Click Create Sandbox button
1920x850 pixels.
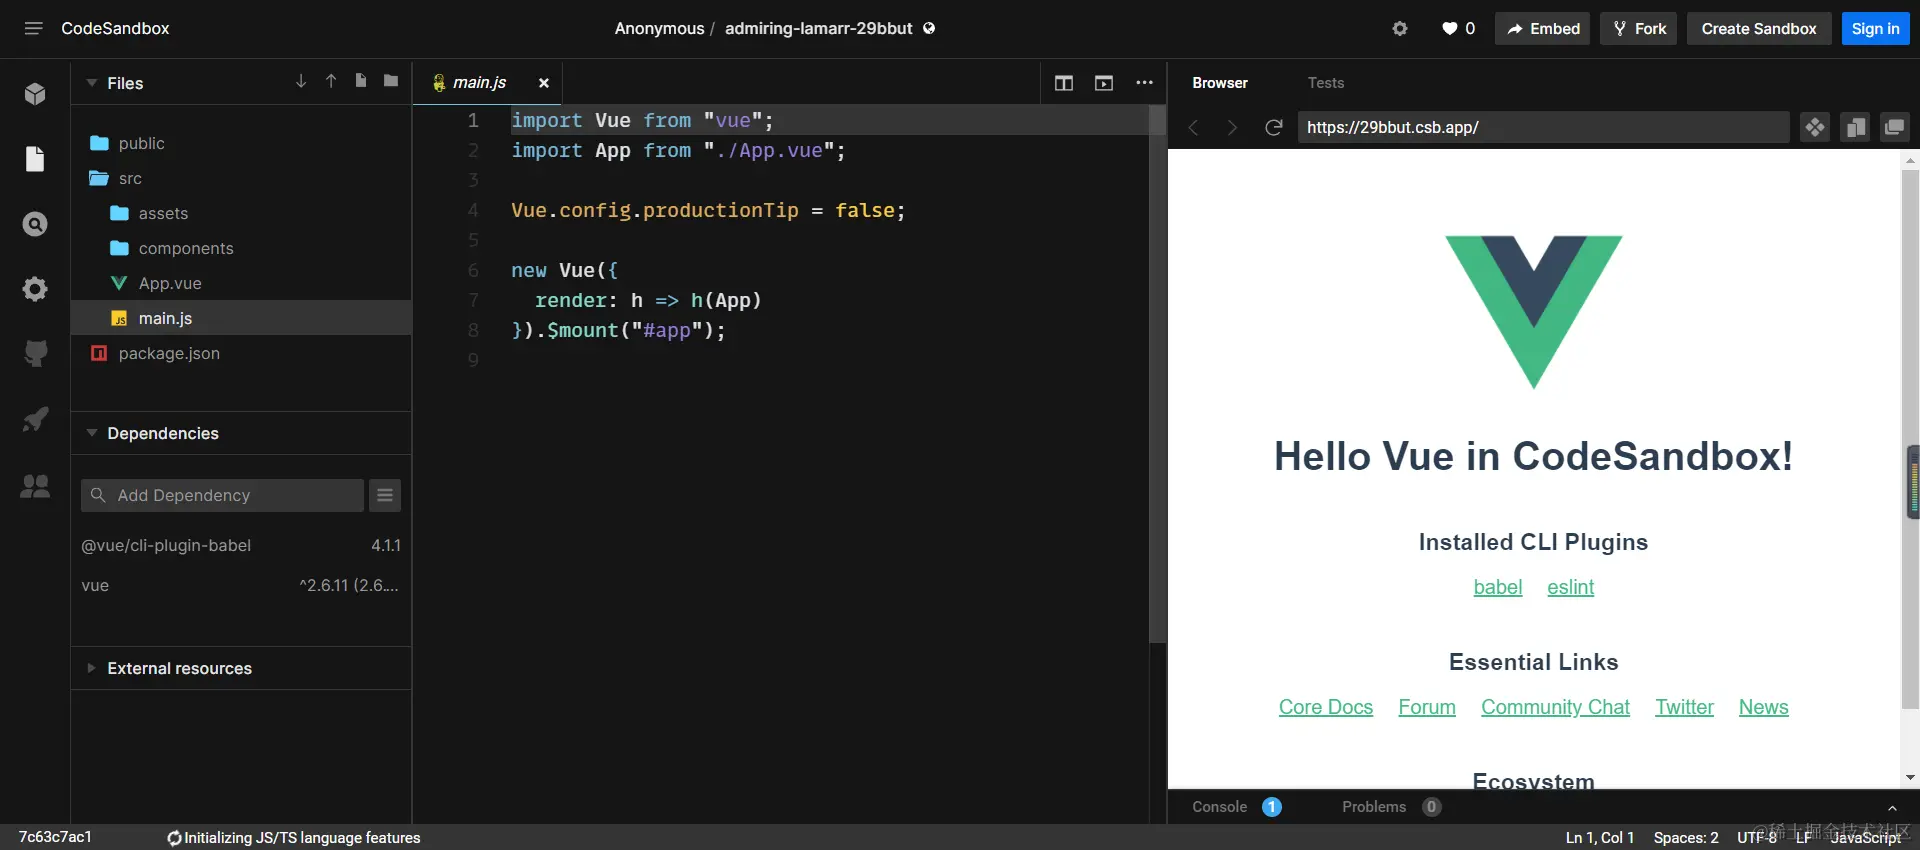[x=1759, y=29]
